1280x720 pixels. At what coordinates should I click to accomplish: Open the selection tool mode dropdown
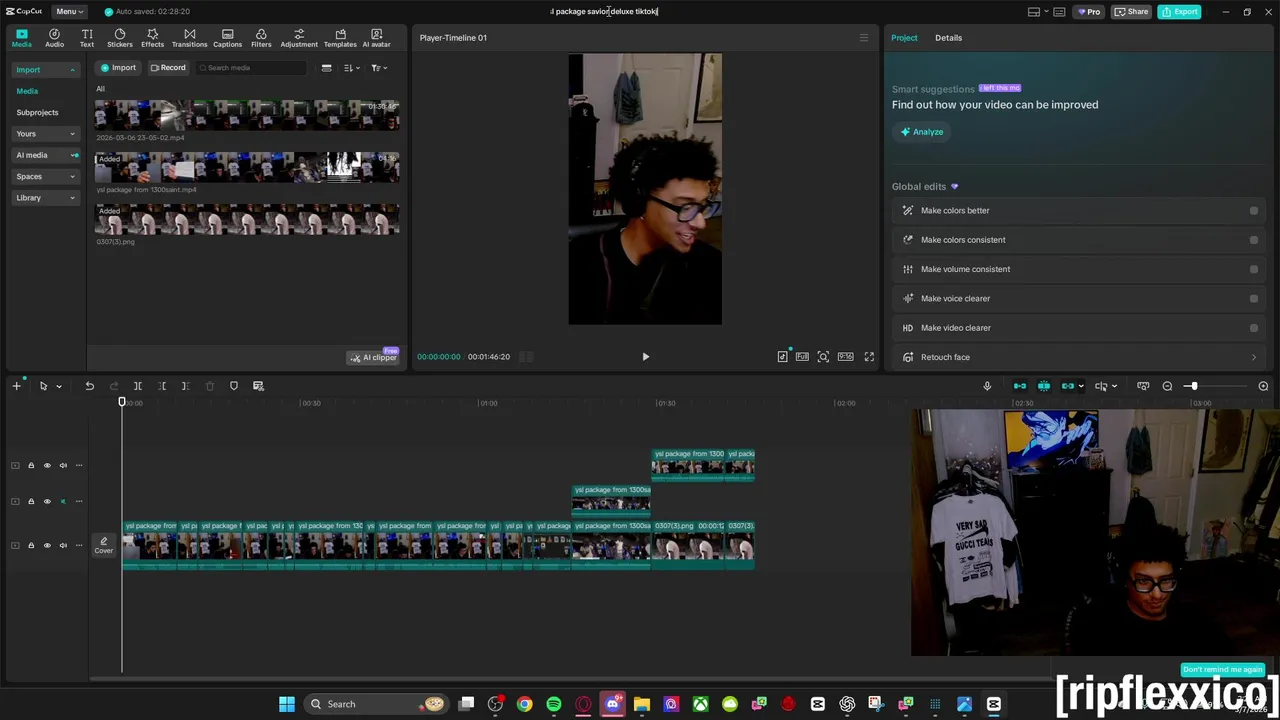(x=58, y=386)
